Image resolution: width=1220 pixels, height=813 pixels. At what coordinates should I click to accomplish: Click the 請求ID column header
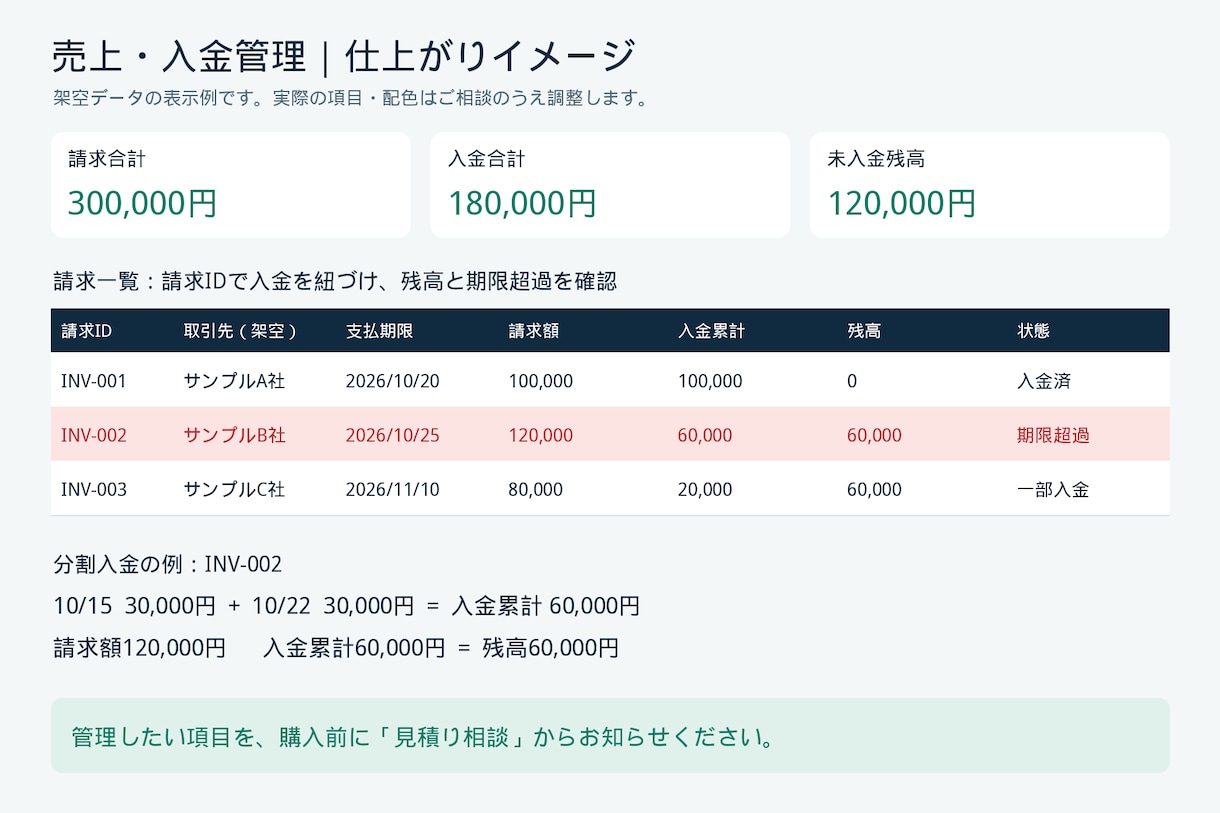click(x=86, y=331)
